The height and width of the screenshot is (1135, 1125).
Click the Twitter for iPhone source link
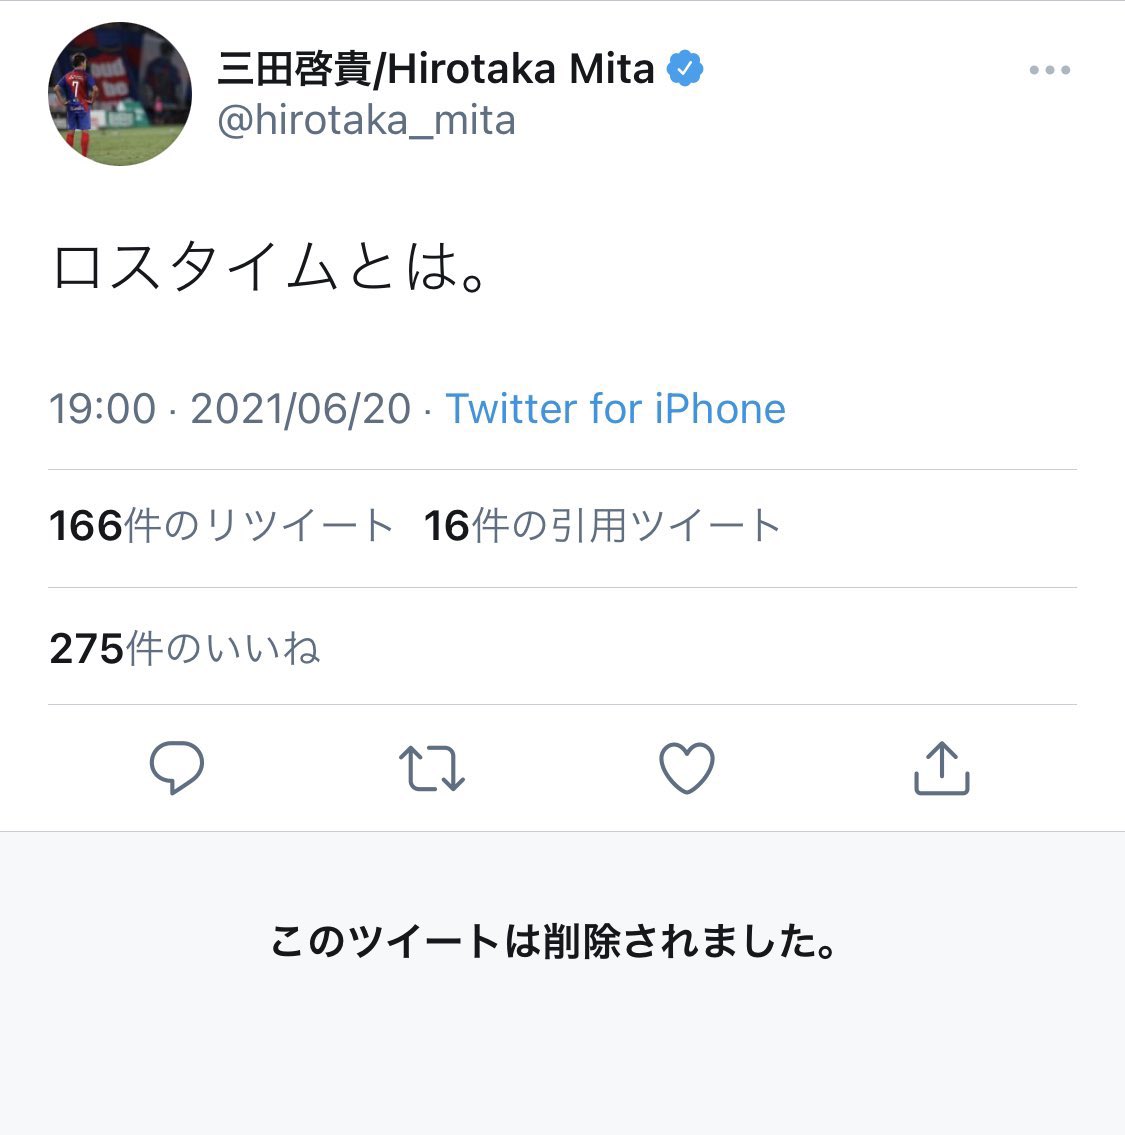[x=615, y=409]
